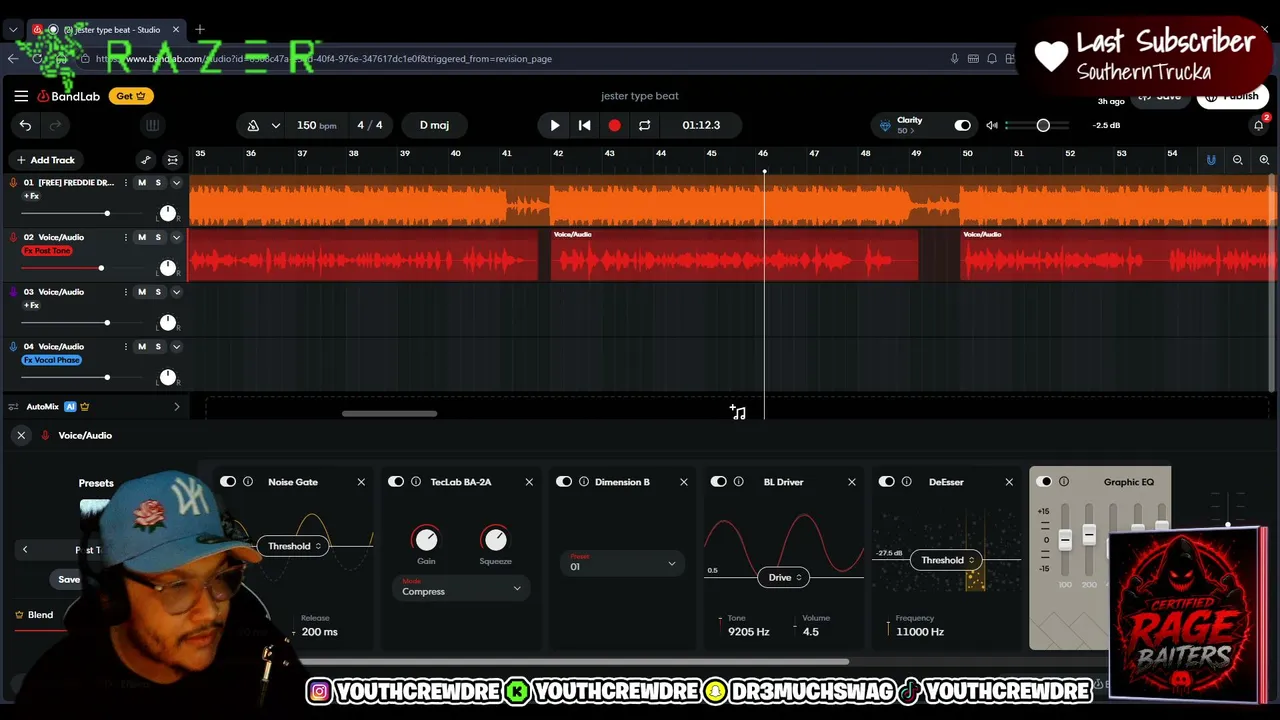Expand track 01 settings chevron
This screenshot has width=1280, height=720.
click(x=176, y=183)
